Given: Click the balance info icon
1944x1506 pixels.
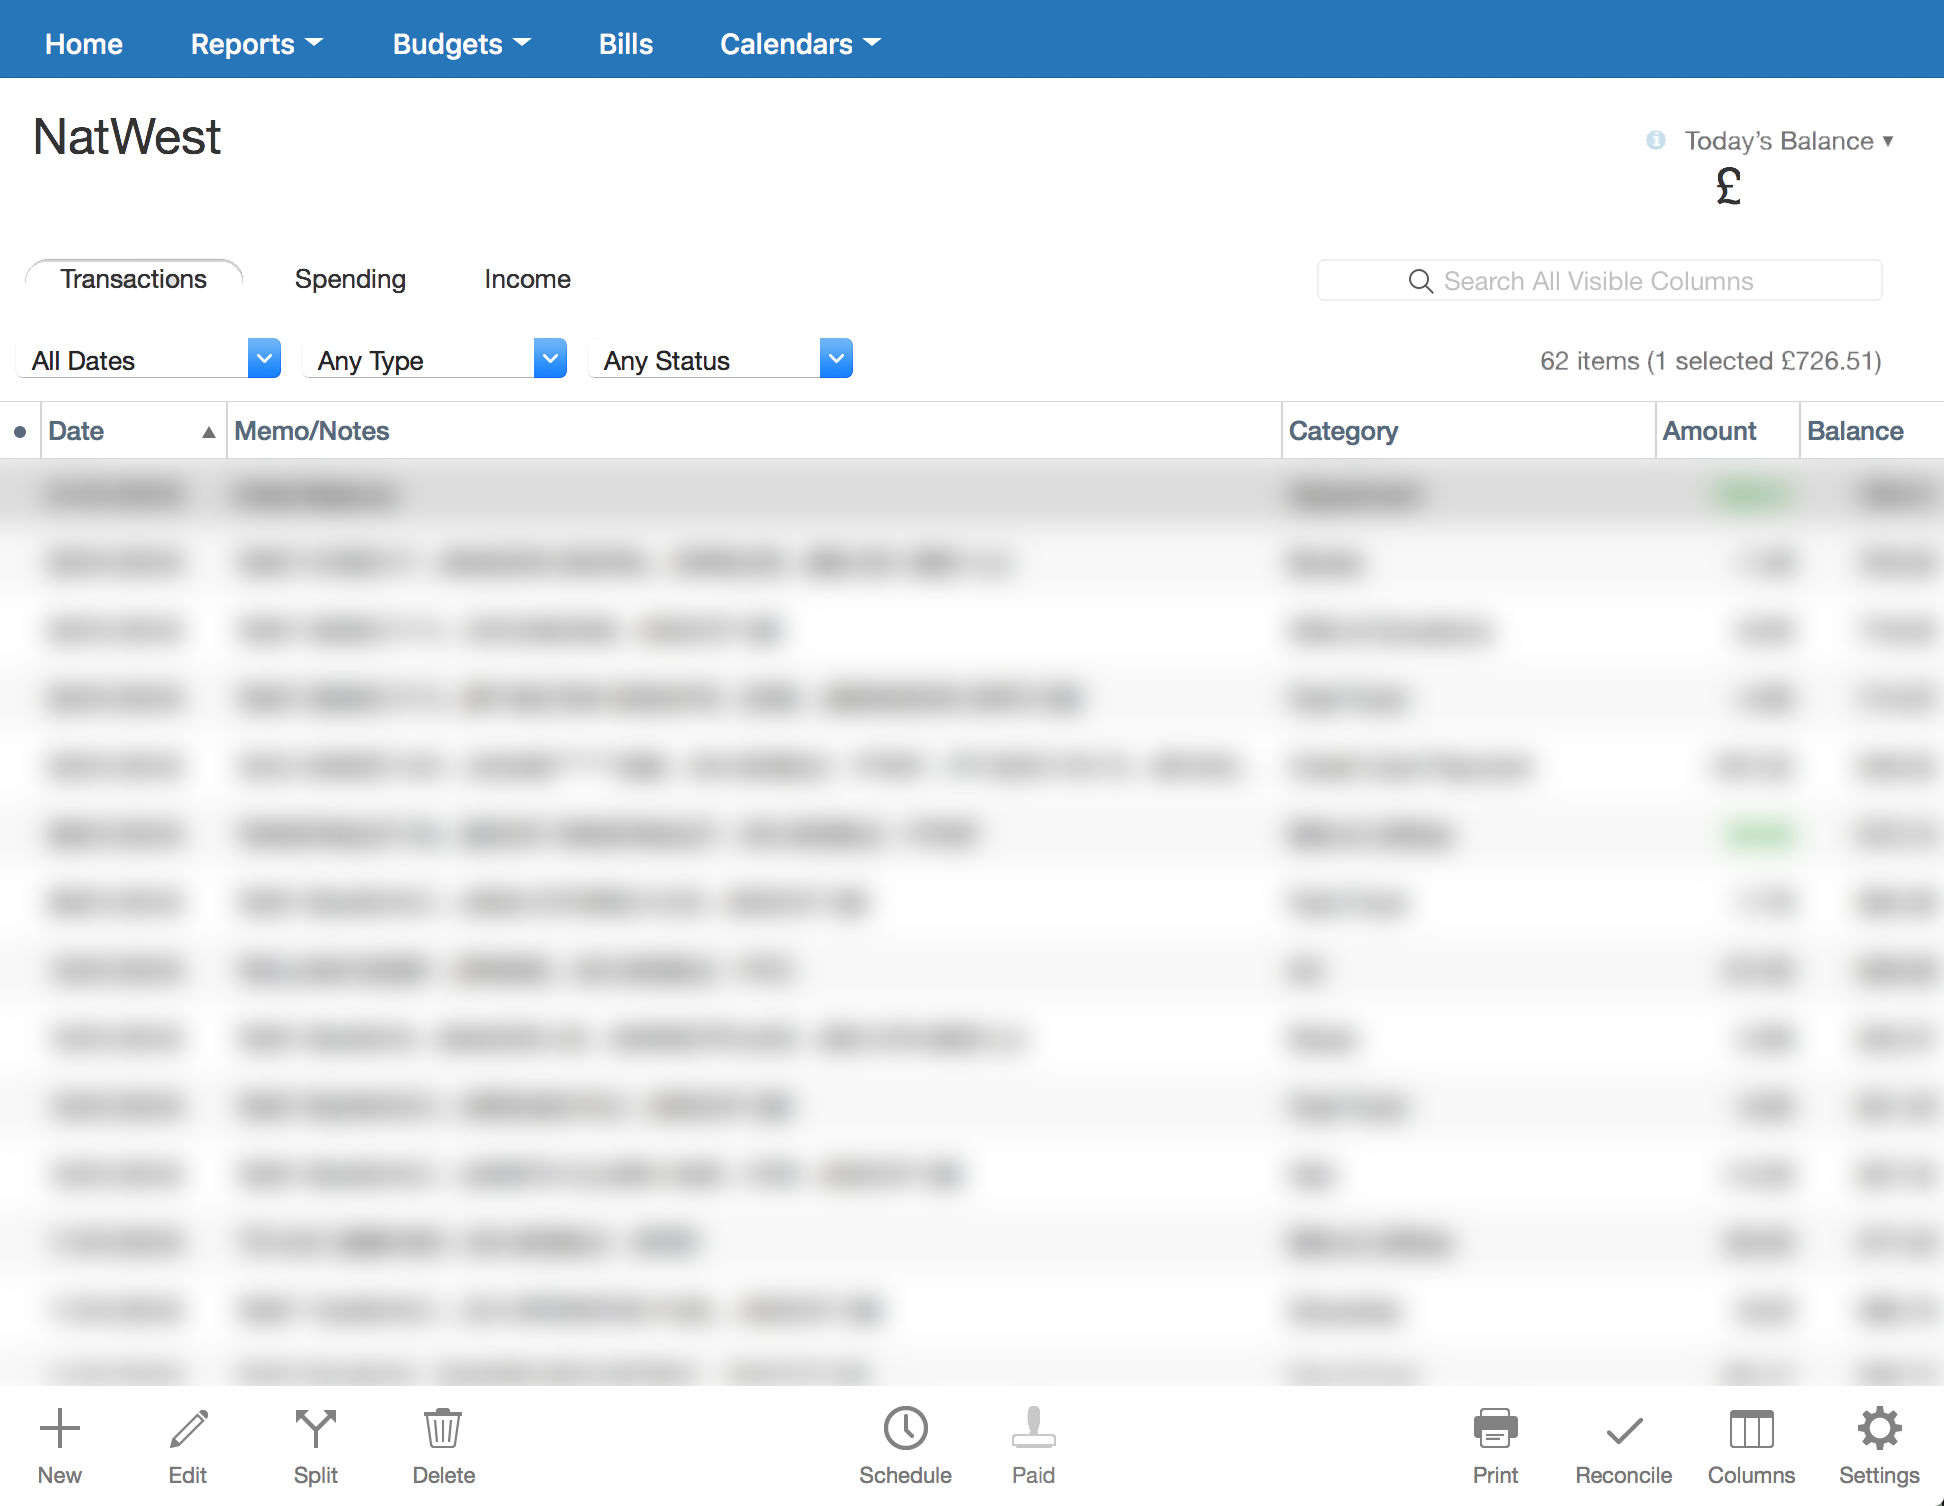Looking at the screenshot, I should pos(1656,140).
